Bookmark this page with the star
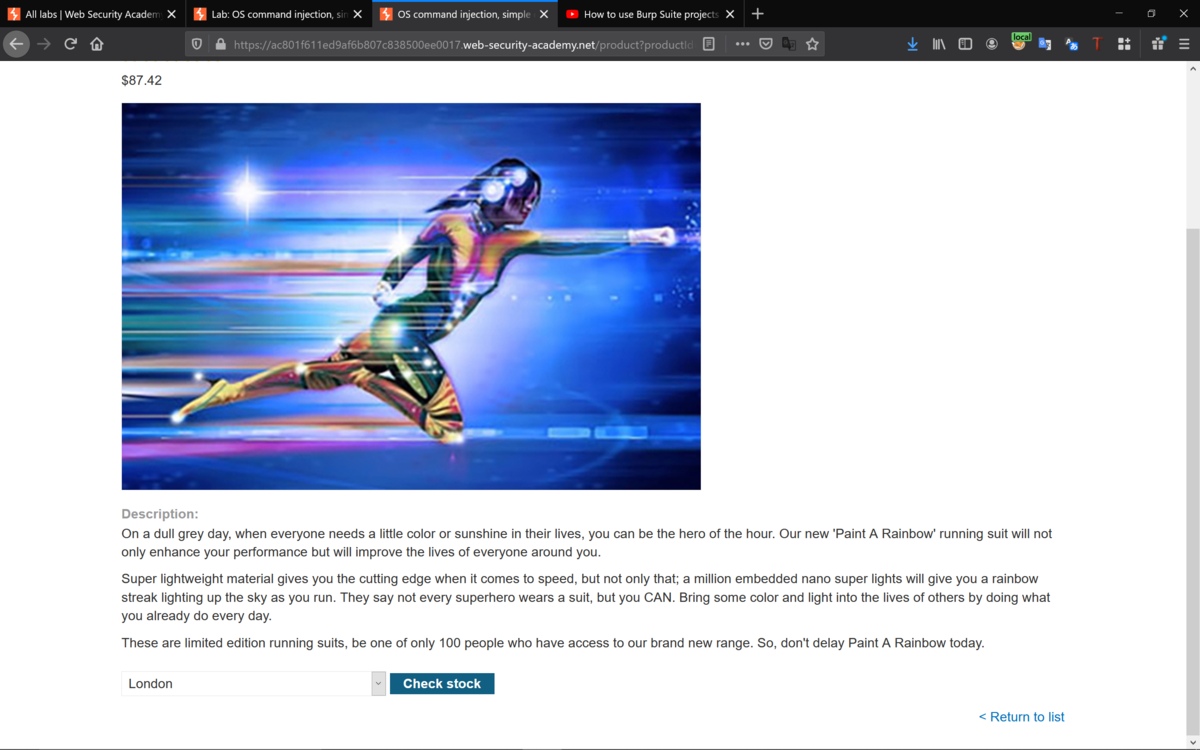Screen dimensions: 1200x750 812,44
